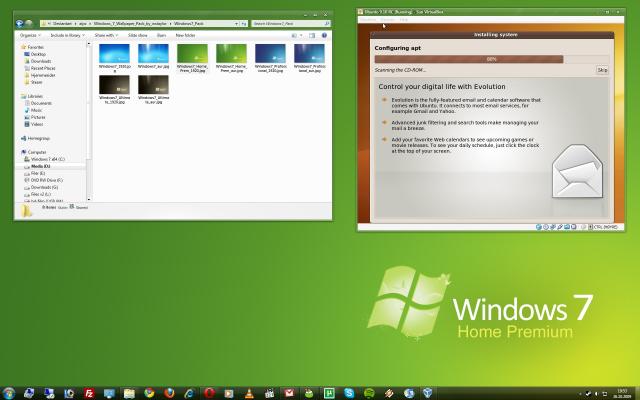Select Windows 7 x64 (C:) drive
640x400 pixels.
(44, 159)
